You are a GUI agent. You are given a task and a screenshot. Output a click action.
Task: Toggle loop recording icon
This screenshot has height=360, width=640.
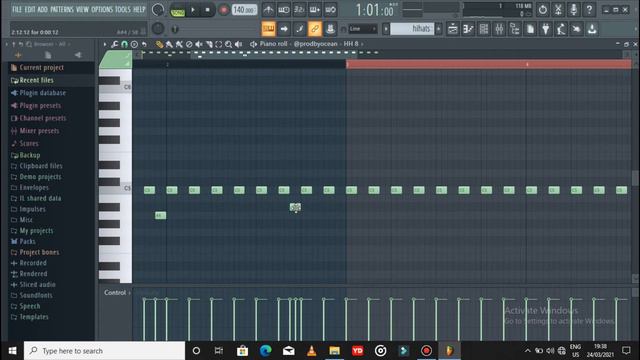(331, 9)
